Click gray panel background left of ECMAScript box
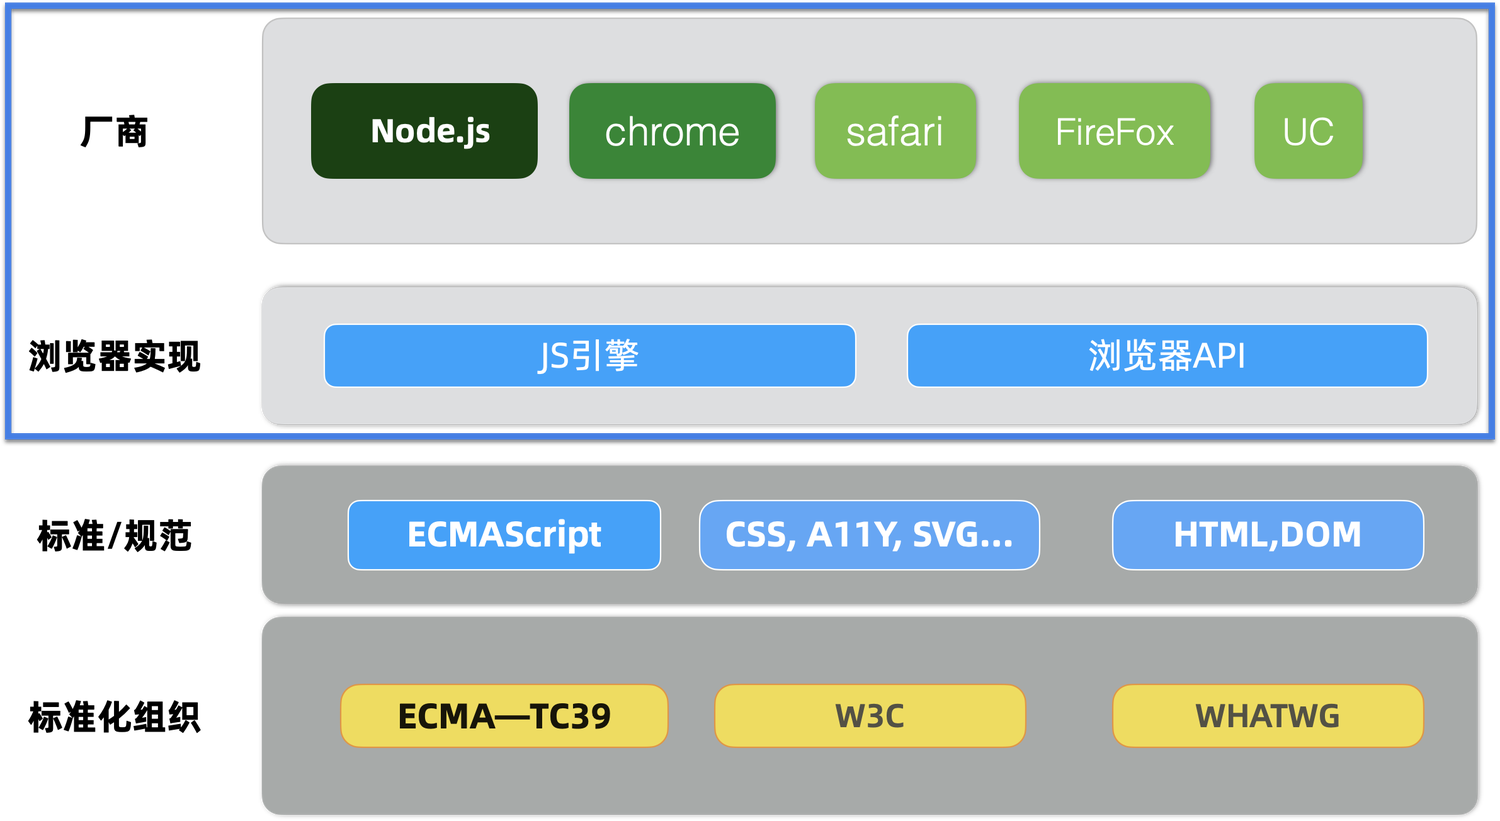Viewport: 1500px width, 821px height. tap(304, 535)
